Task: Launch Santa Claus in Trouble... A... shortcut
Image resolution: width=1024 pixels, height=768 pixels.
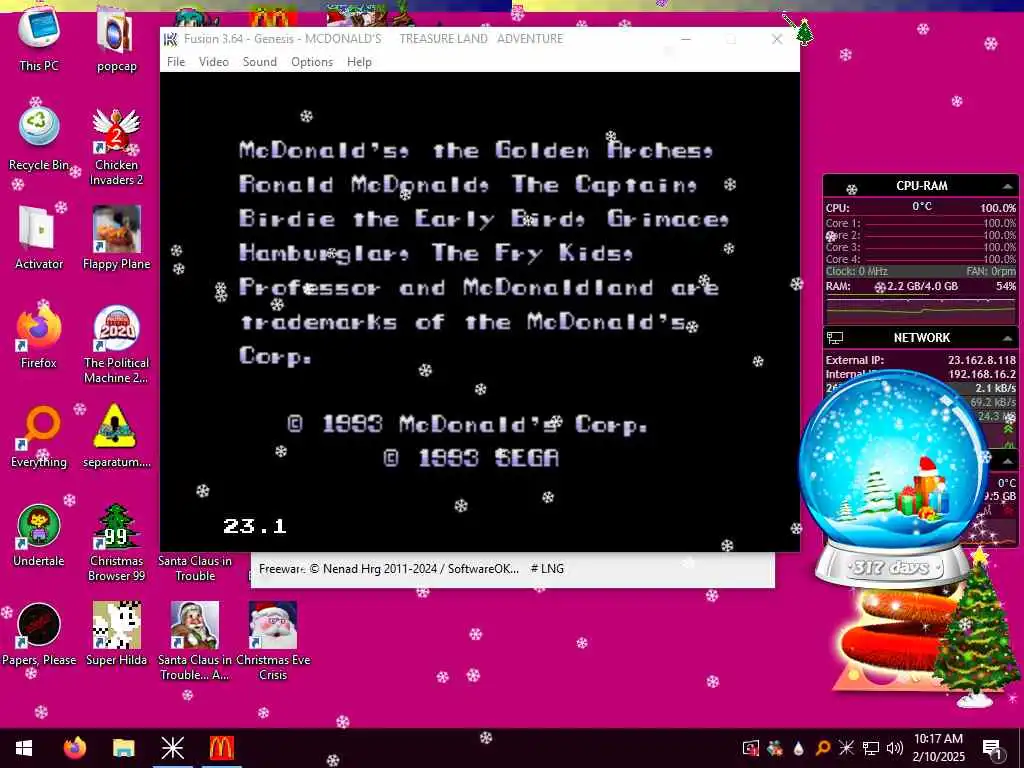Action: point(195,641)
